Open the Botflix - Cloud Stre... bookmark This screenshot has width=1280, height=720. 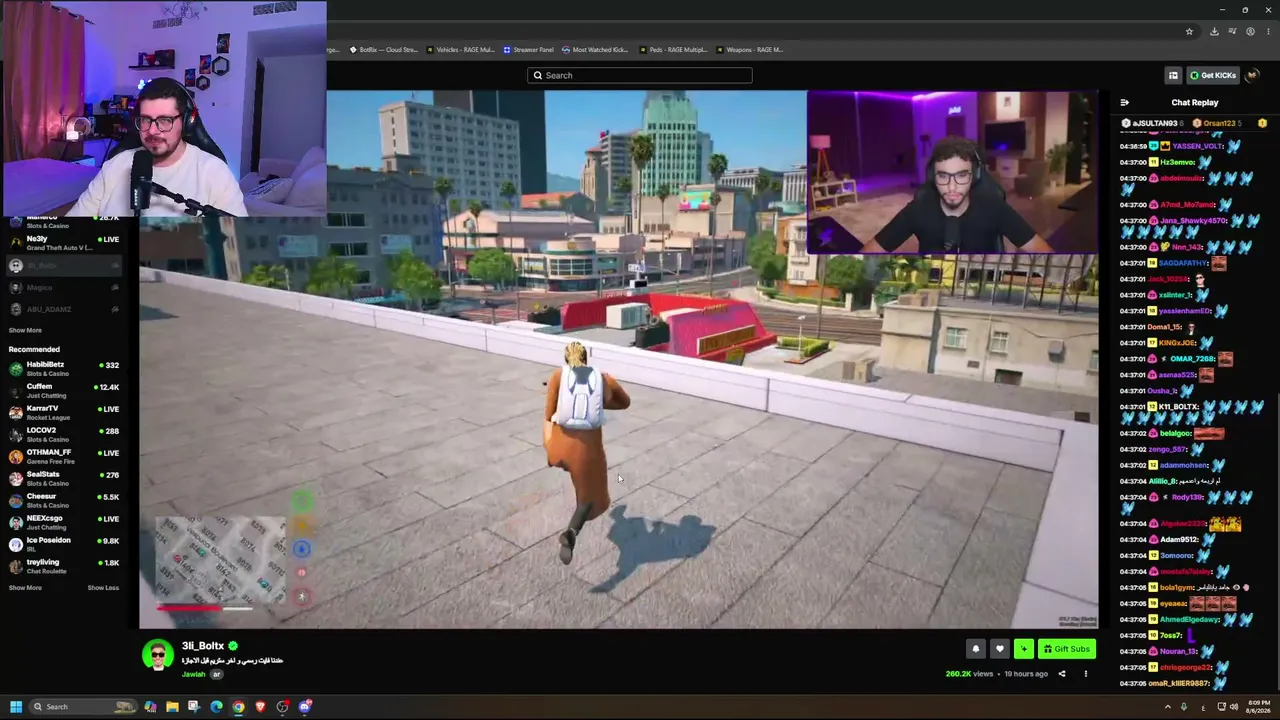click(x=383, y=50)
